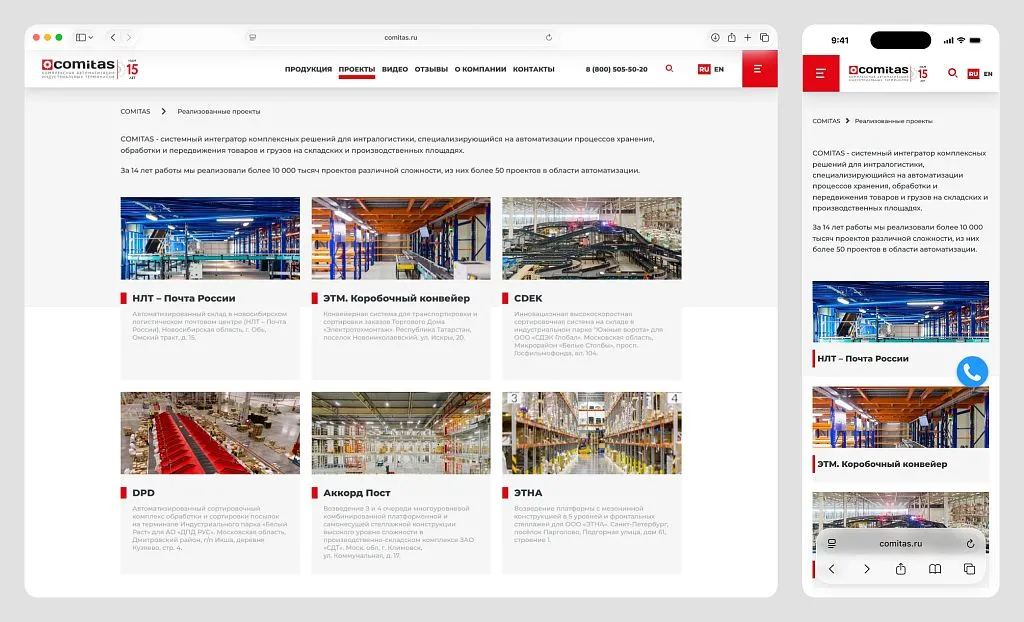1024x622 pixels.
Task: Click the desktop site search magnifier icon
Action: [x=669, y=69]
